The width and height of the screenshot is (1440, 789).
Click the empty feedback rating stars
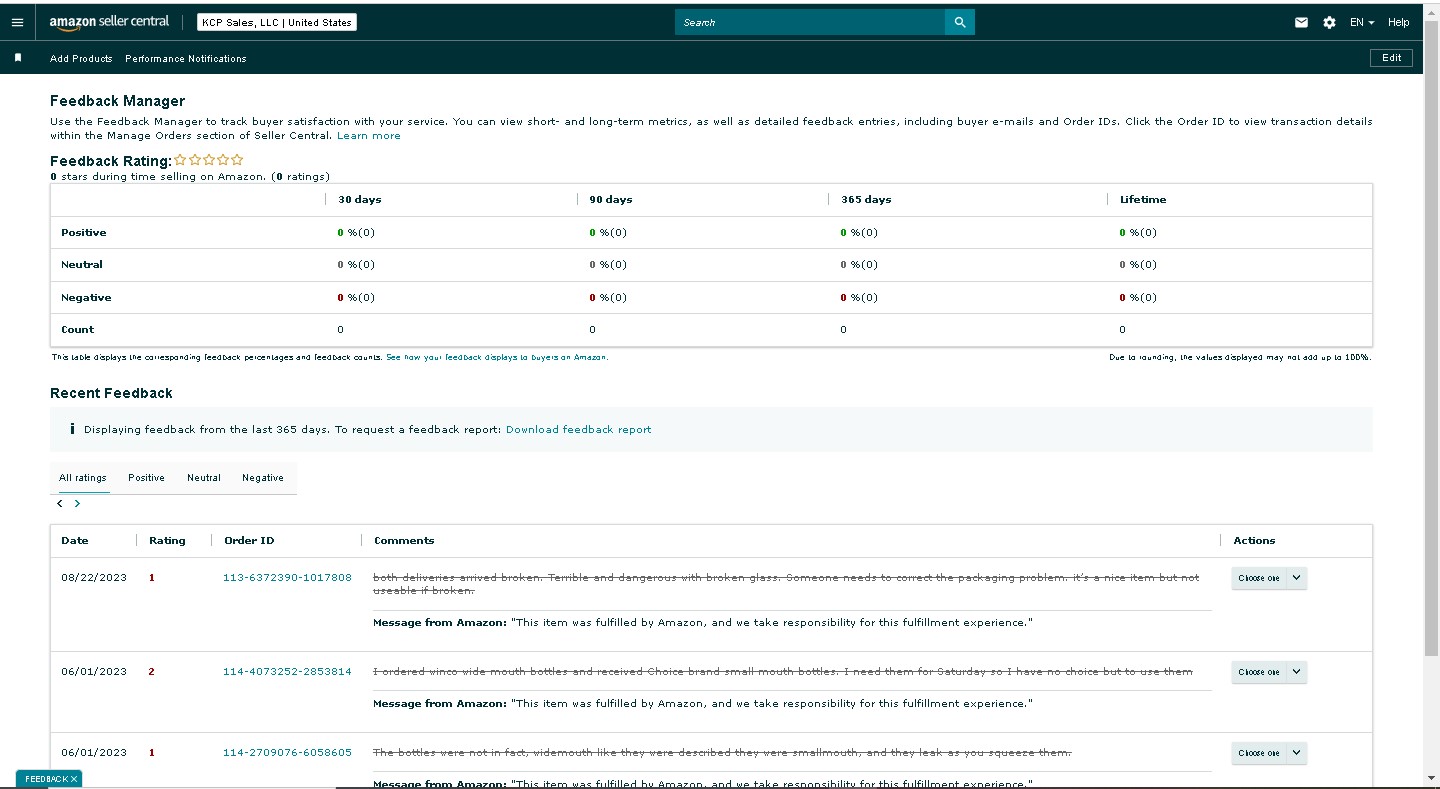point(209,160)
